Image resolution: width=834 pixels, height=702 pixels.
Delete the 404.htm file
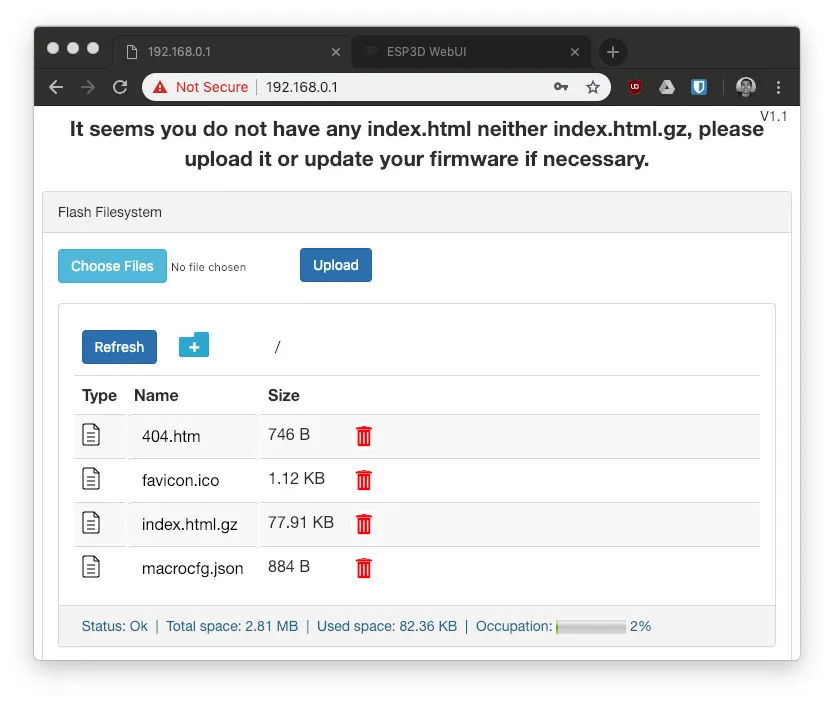tap(364, 436)
